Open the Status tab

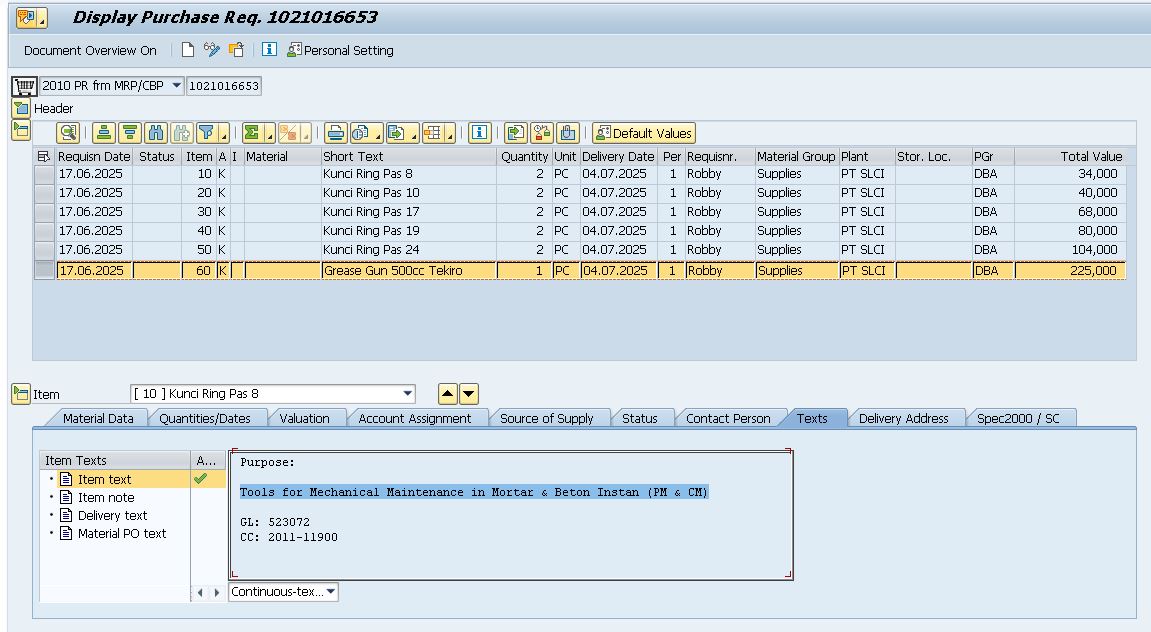[x=639, y=418]
